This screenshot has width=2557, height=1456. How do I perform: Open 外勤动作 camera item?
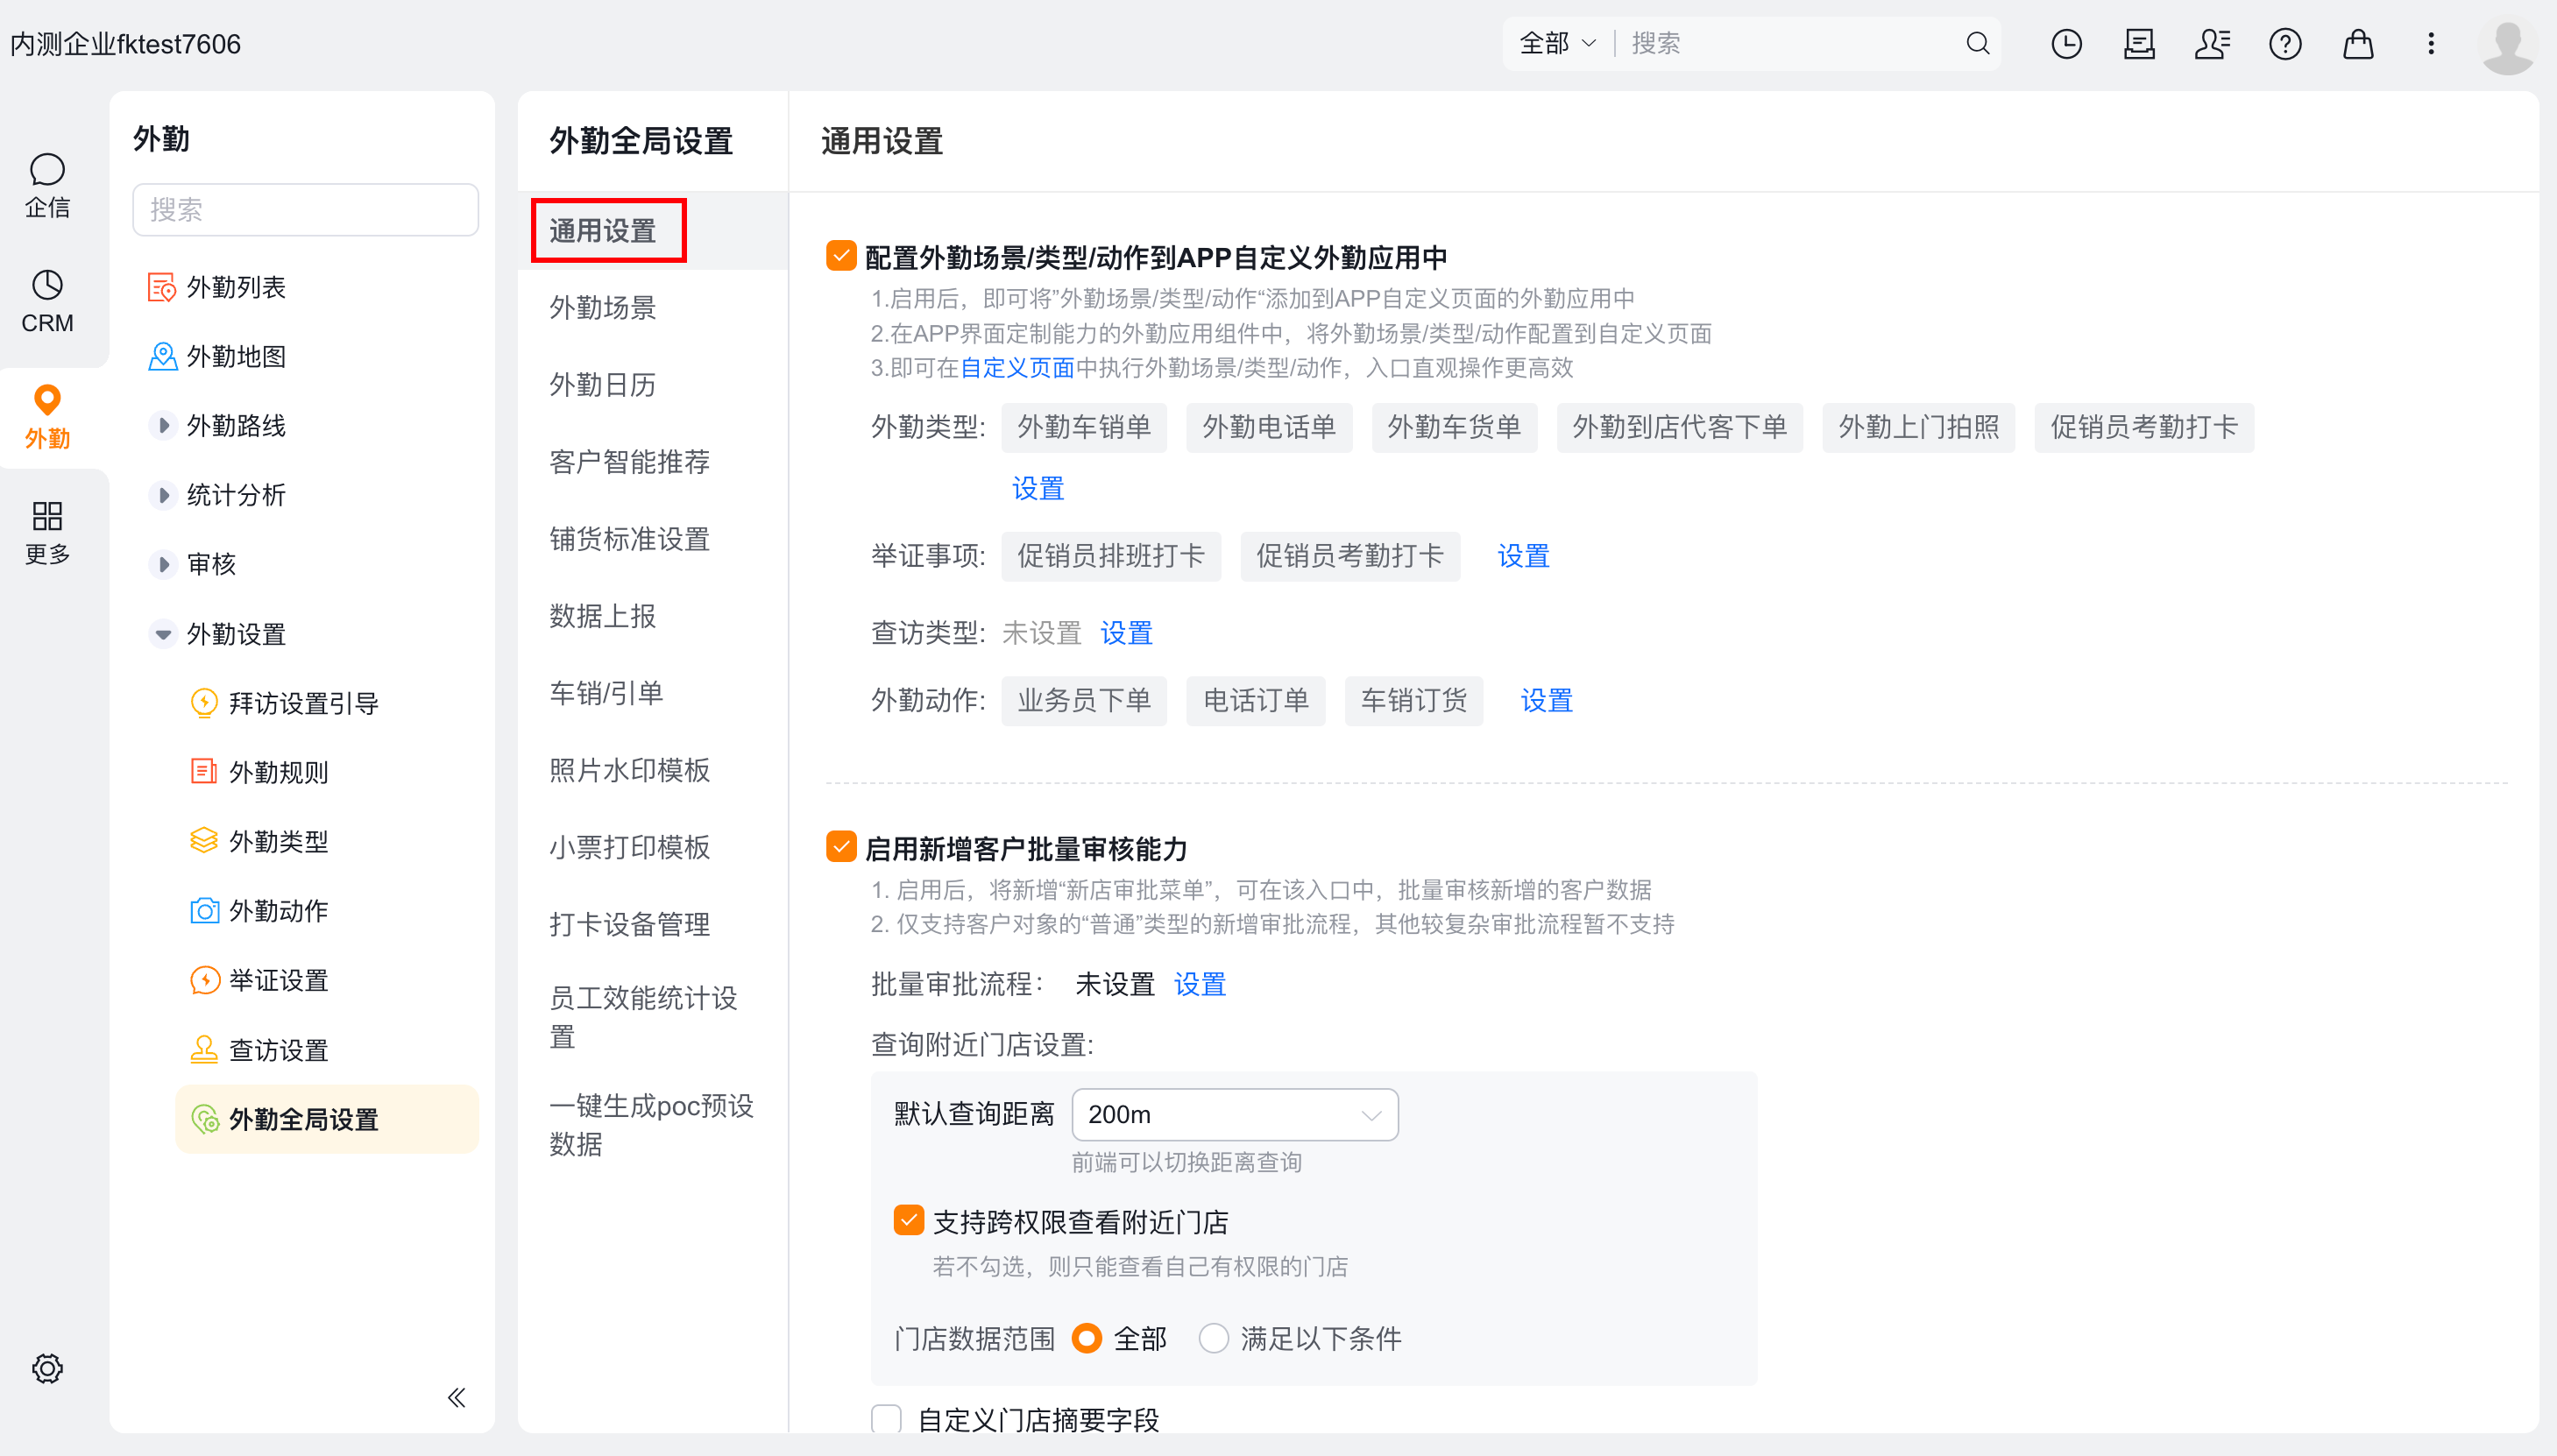pyautogui.click(x=259, y=911)
